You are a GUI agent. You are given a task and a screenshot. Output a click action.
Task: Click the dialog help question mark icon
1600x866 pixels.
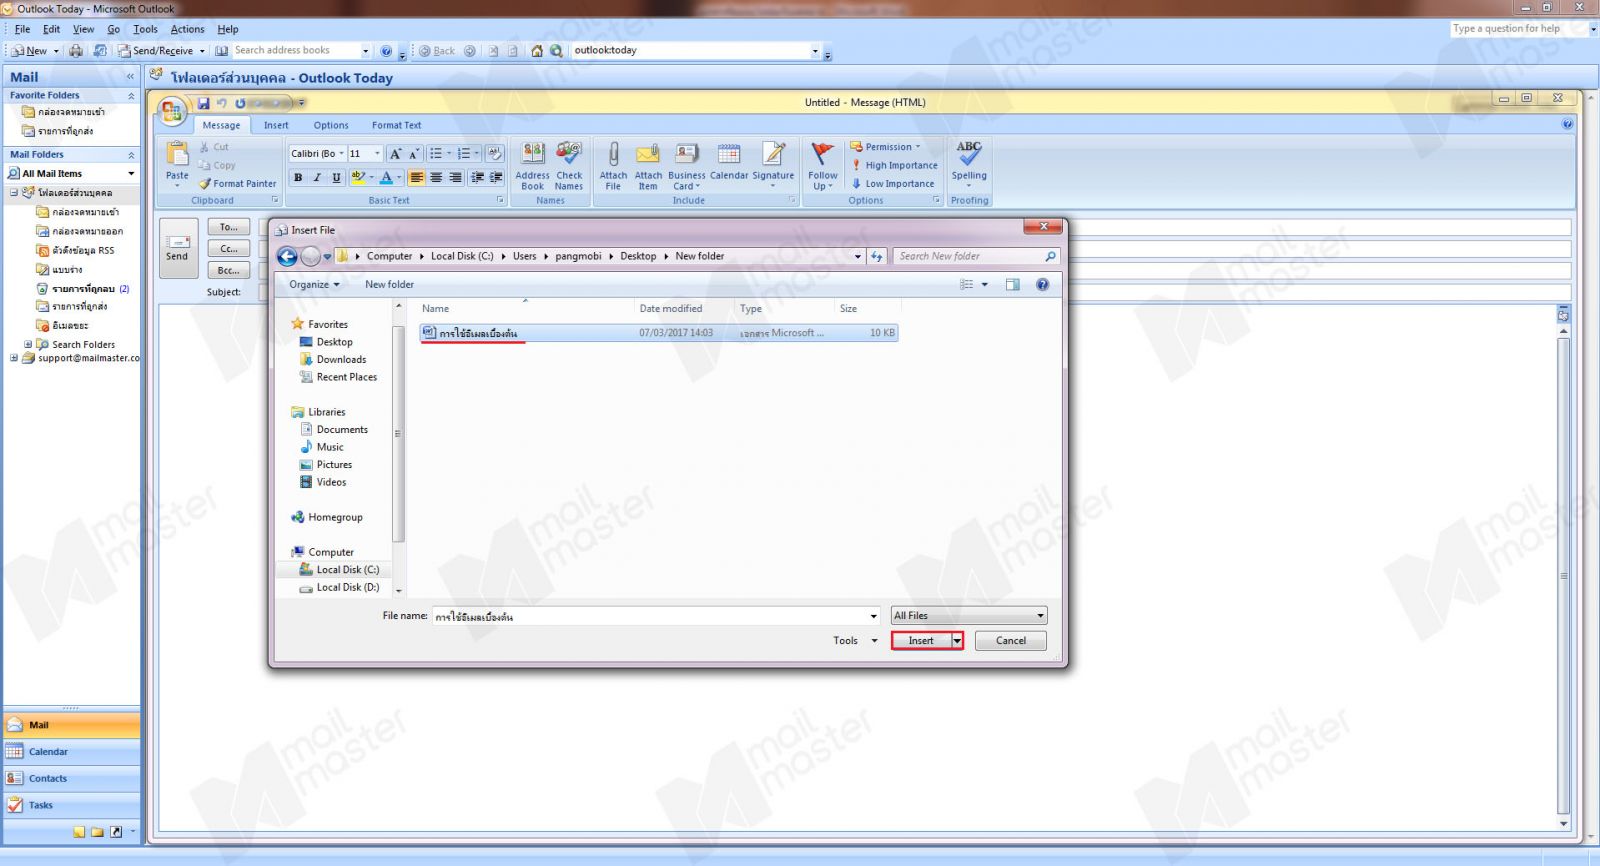pos(1043,285)
